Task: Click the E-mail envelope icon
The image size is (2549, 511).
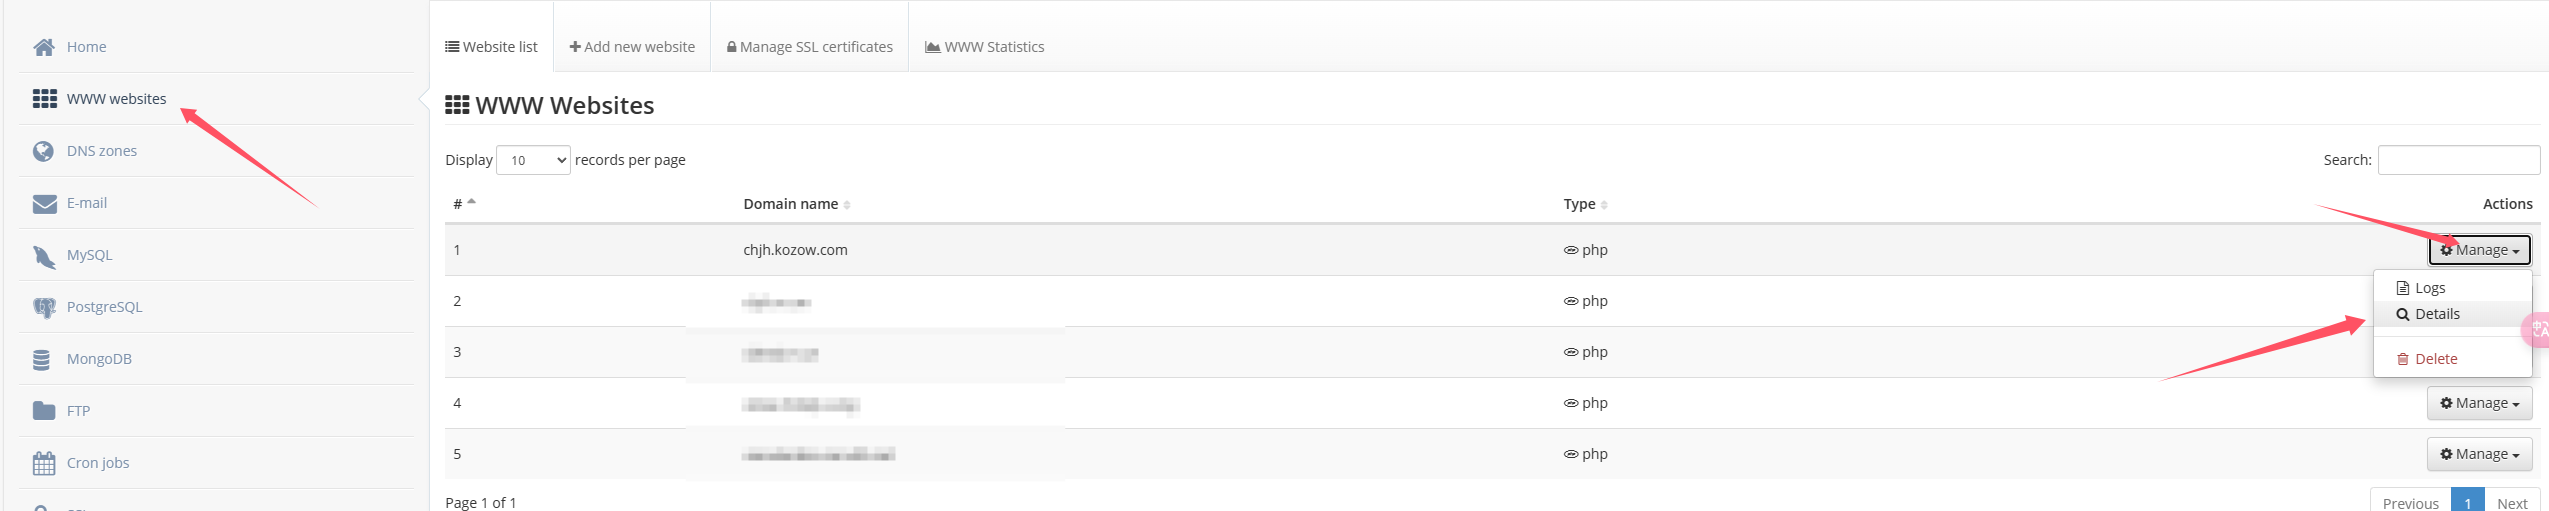Action: pos(44,203)
